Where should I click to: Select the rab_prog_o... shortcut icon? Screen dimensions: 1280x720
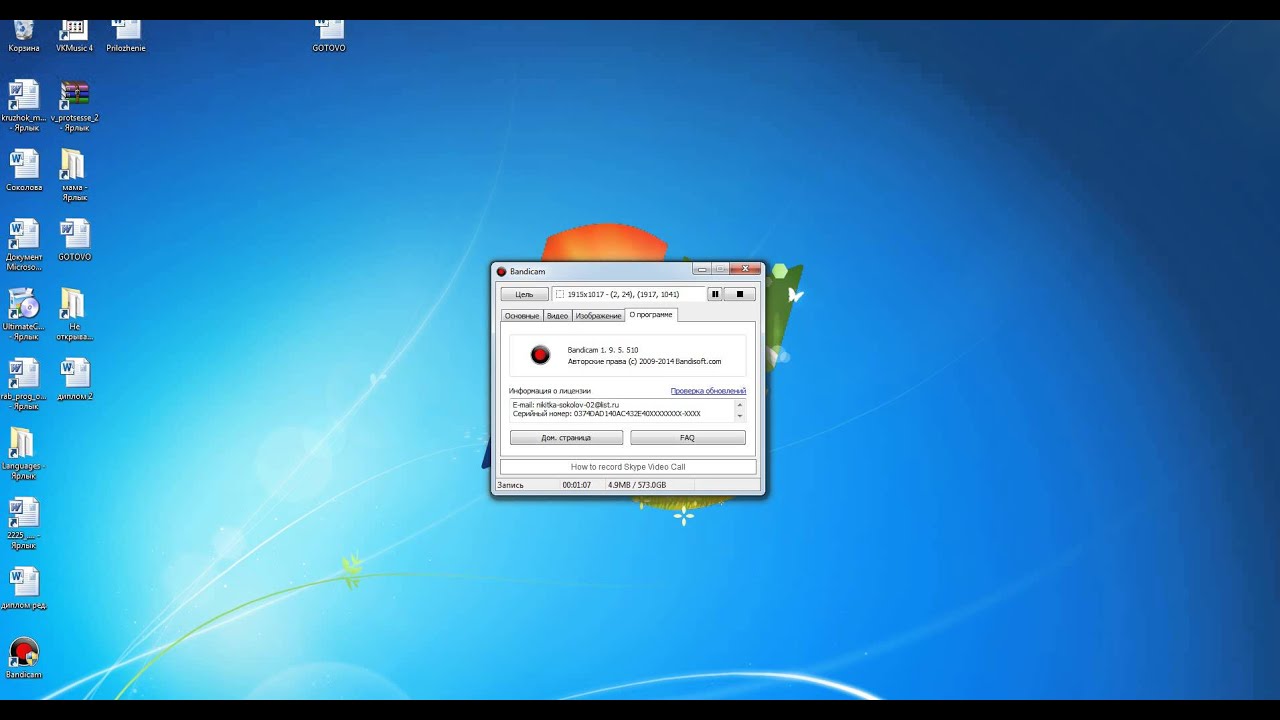pos(24,385)
